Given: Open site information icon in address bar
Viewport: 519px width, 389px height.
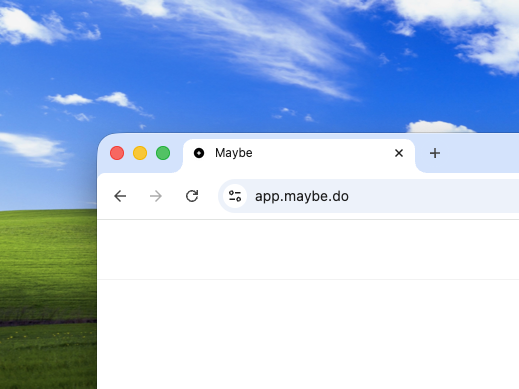Looking at the screenshot, I should pos(235,196).
